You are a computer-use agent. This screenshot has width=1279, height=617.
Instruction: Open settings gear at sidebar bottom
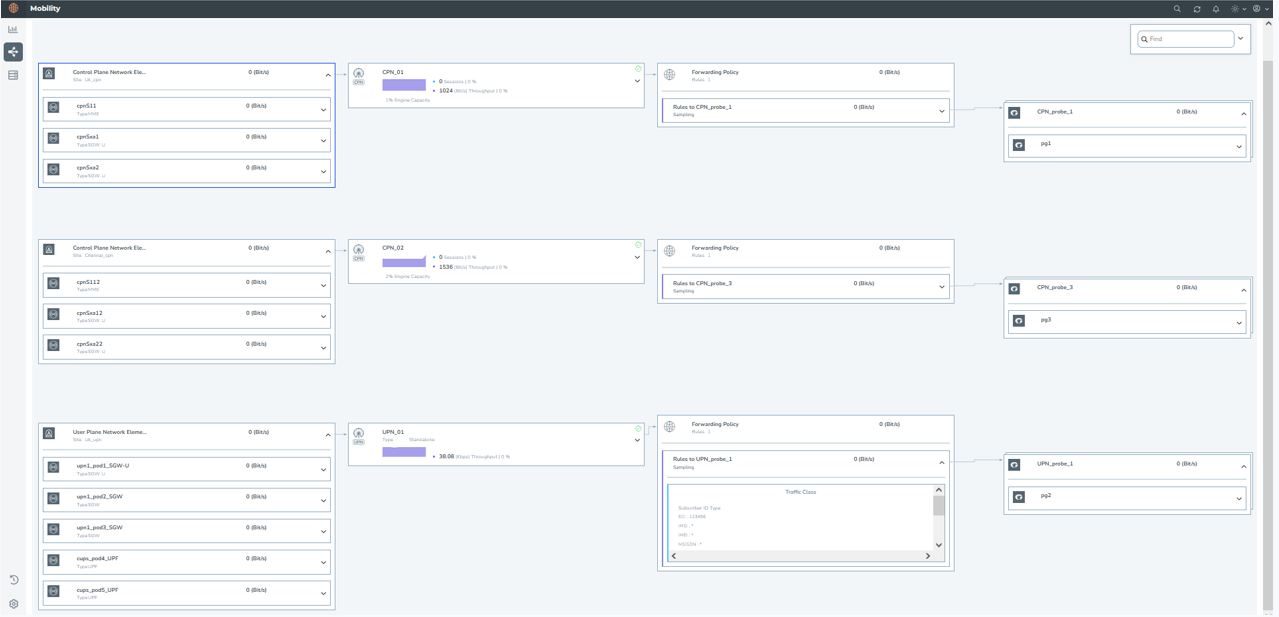[x=14, y=604]
